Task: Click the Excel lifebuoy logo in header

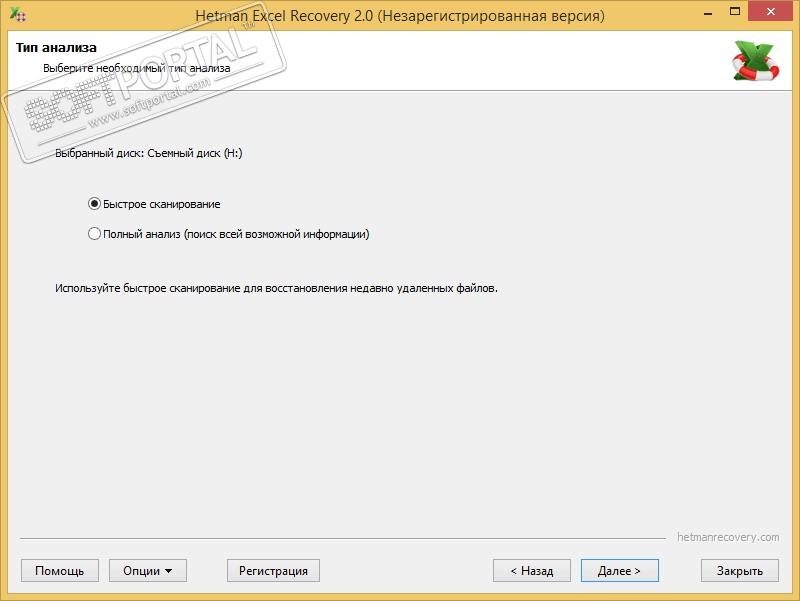Action: 756,61
